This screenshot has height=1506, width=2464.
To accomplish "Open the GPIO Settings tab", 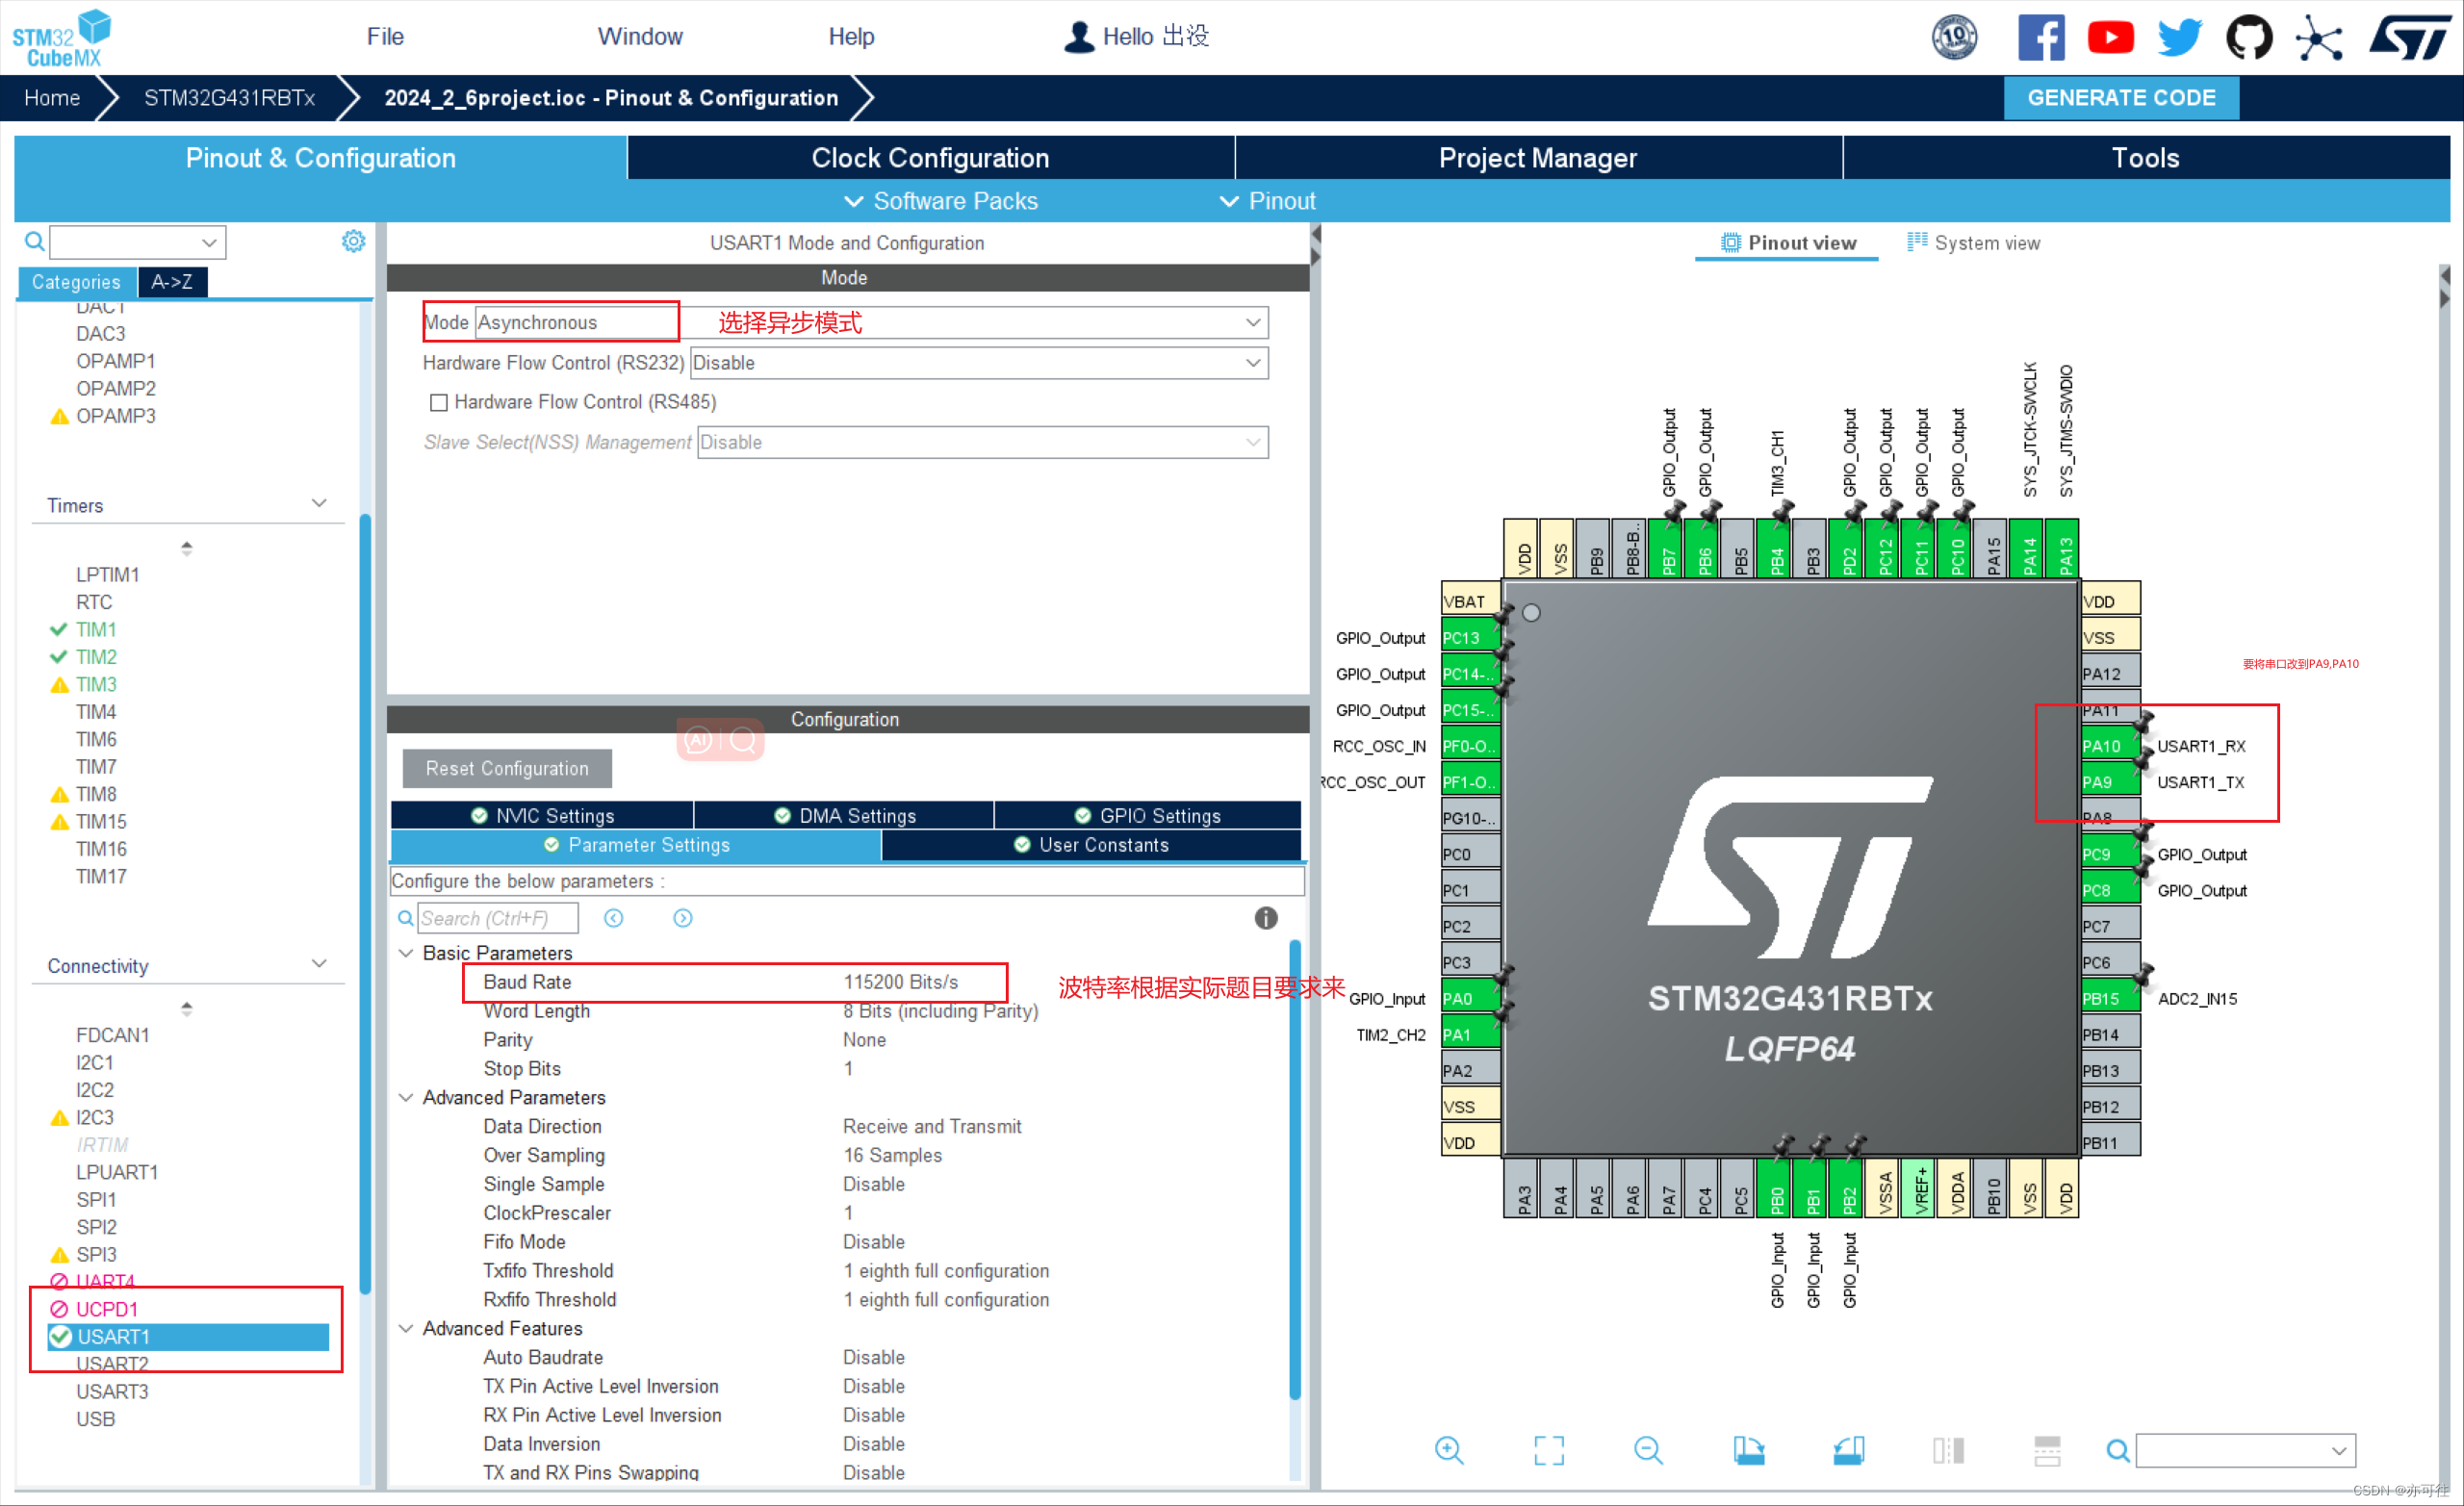I will coord(1147,815).
